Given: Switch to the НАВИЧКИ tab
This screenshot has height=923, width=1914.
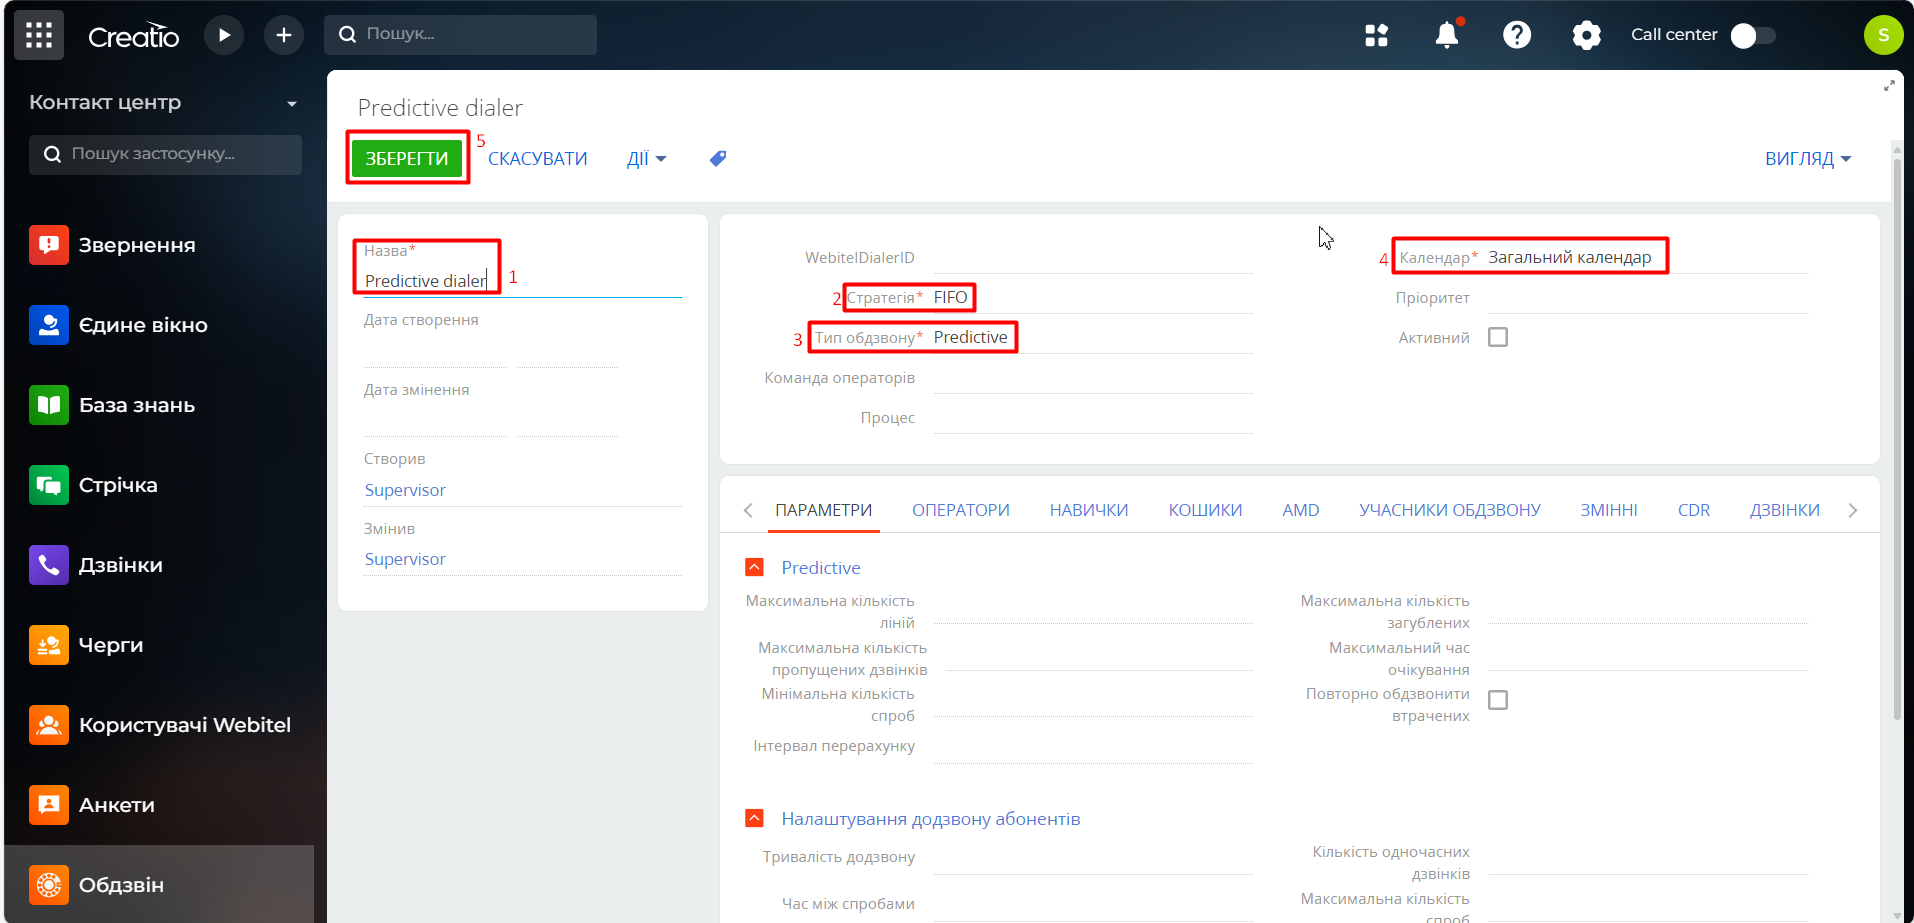Looking at the screenshot, I should click(x=1089, y=510).
